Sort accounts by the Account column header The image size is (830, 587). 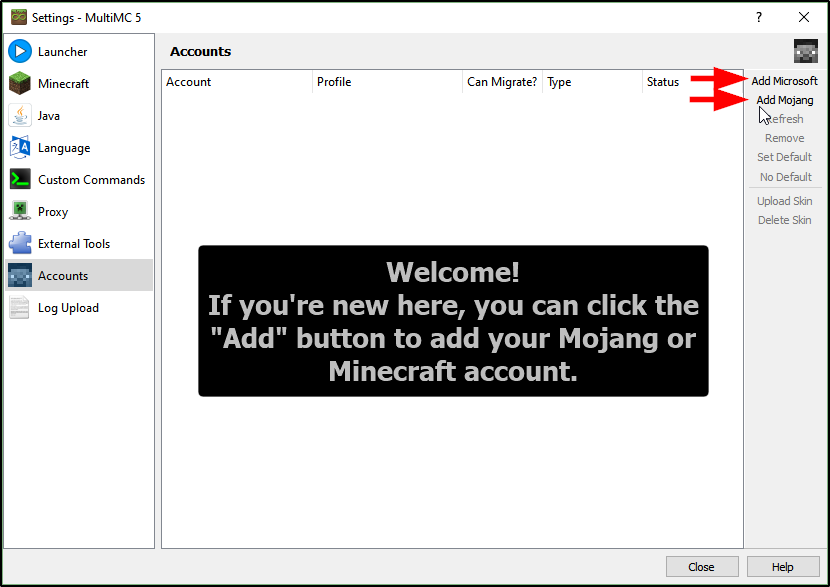point(237,82)
